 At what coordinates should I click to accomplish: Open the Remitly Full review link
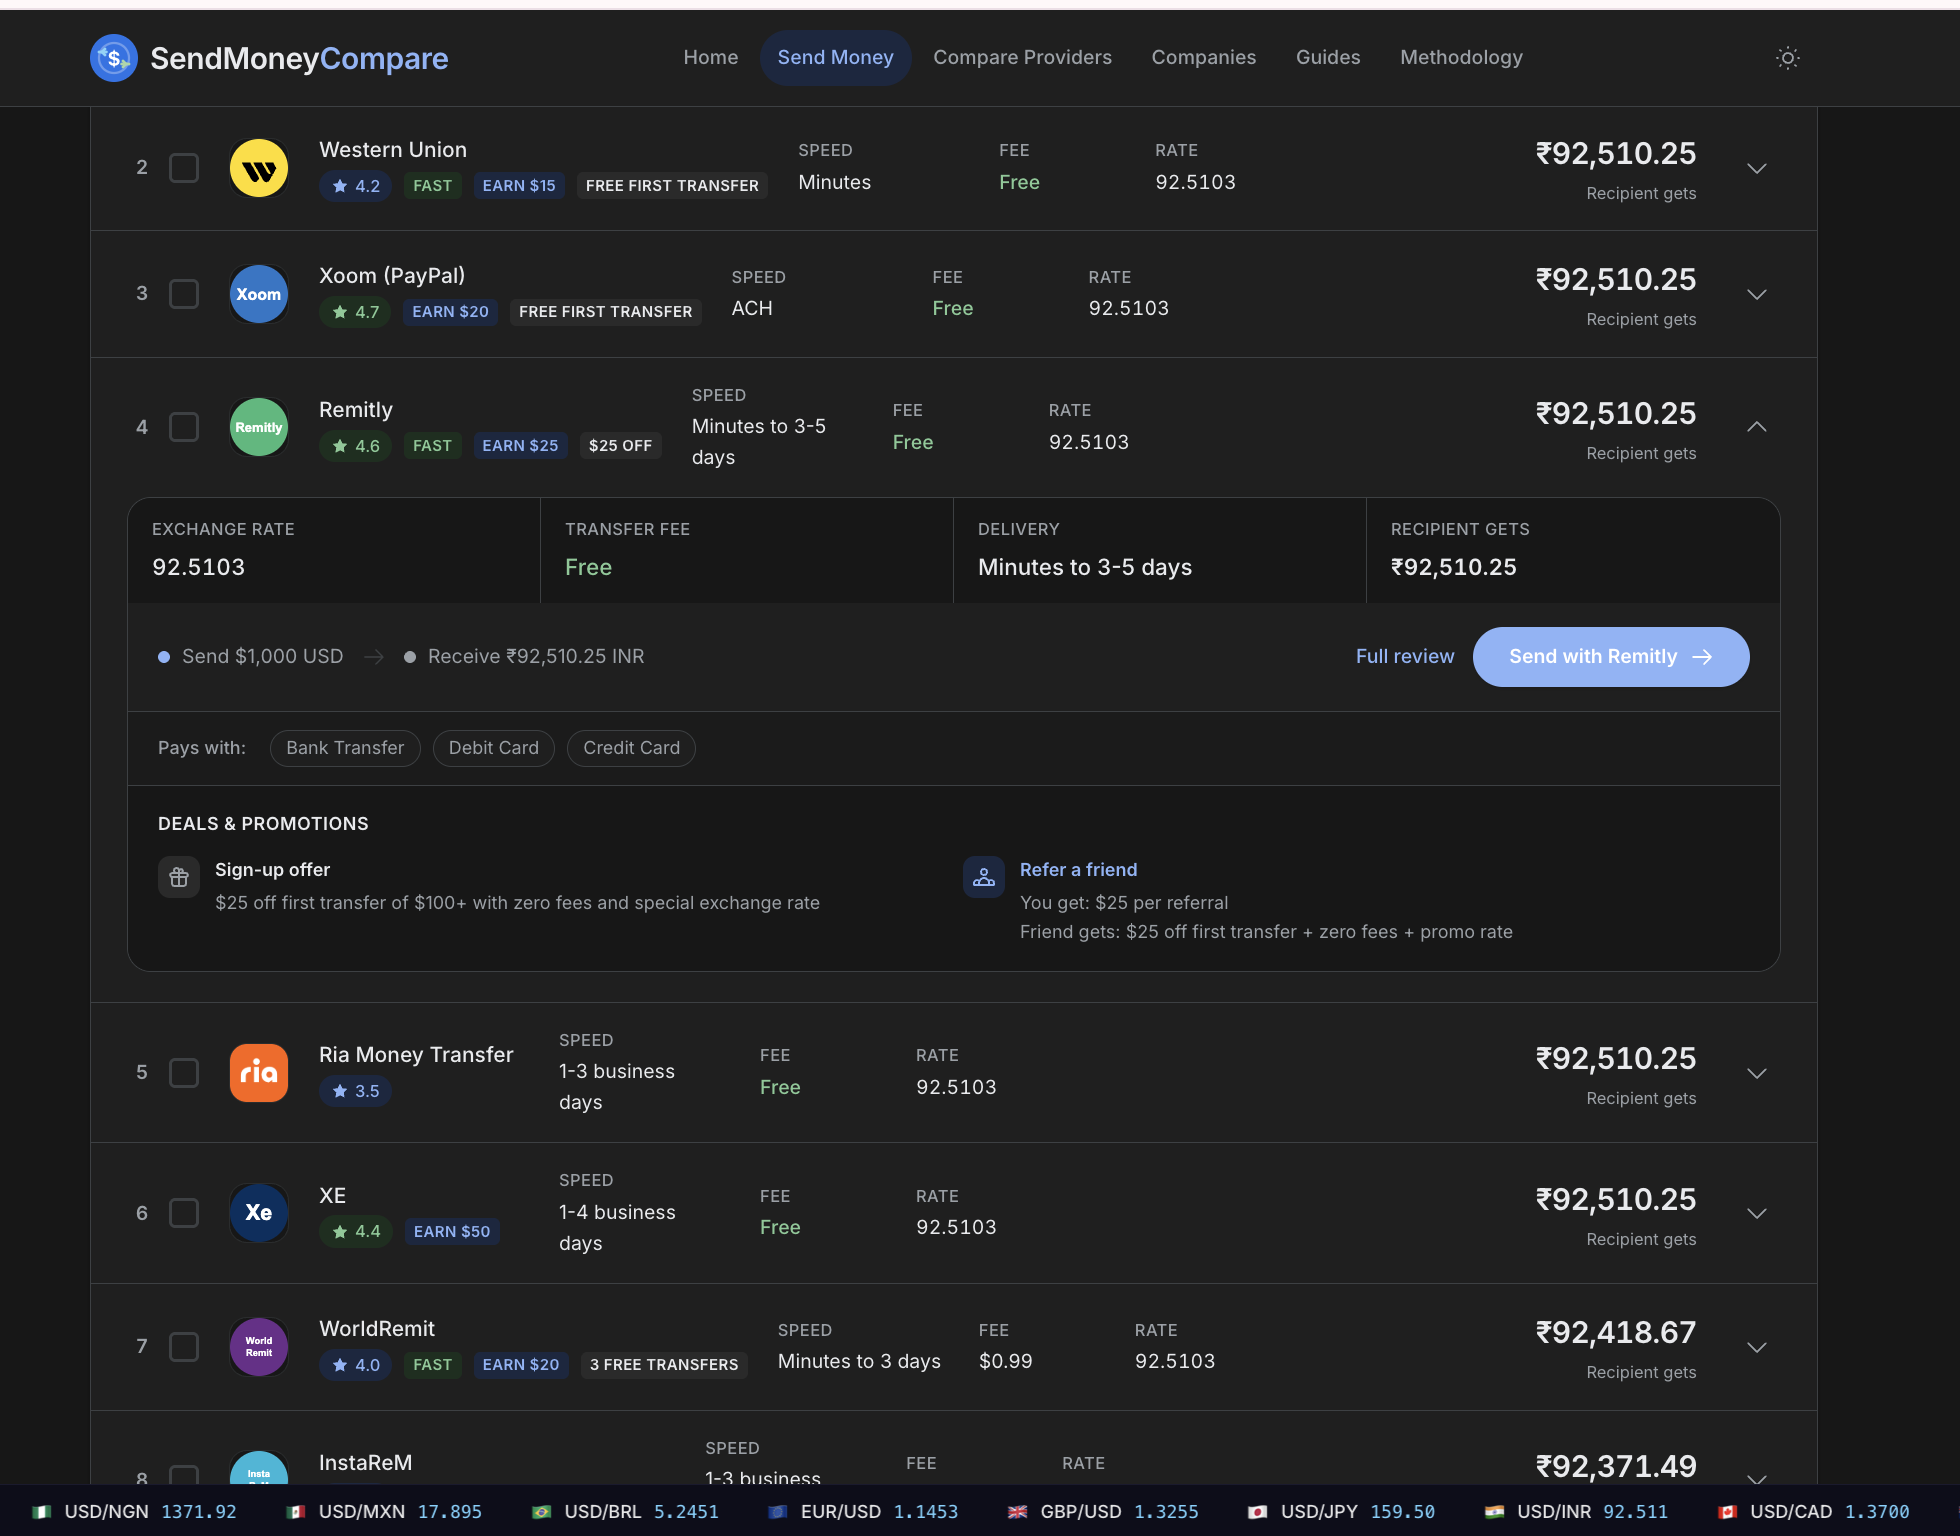pos(1404,656)
